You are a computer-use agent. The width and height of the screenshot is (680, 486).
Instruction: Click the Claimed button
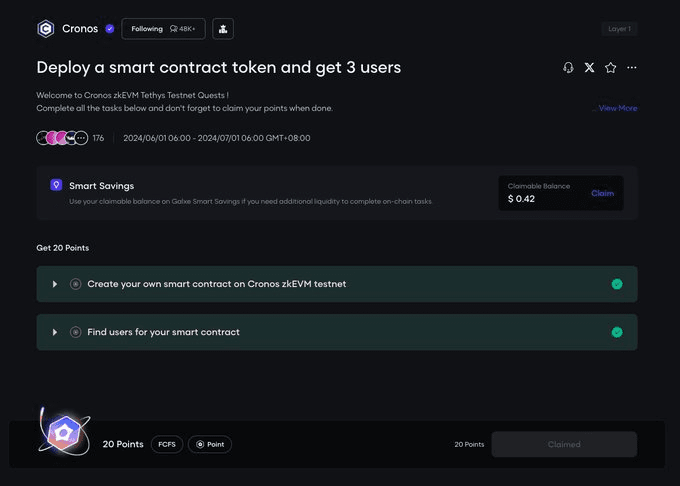click(x=564, y=444)
